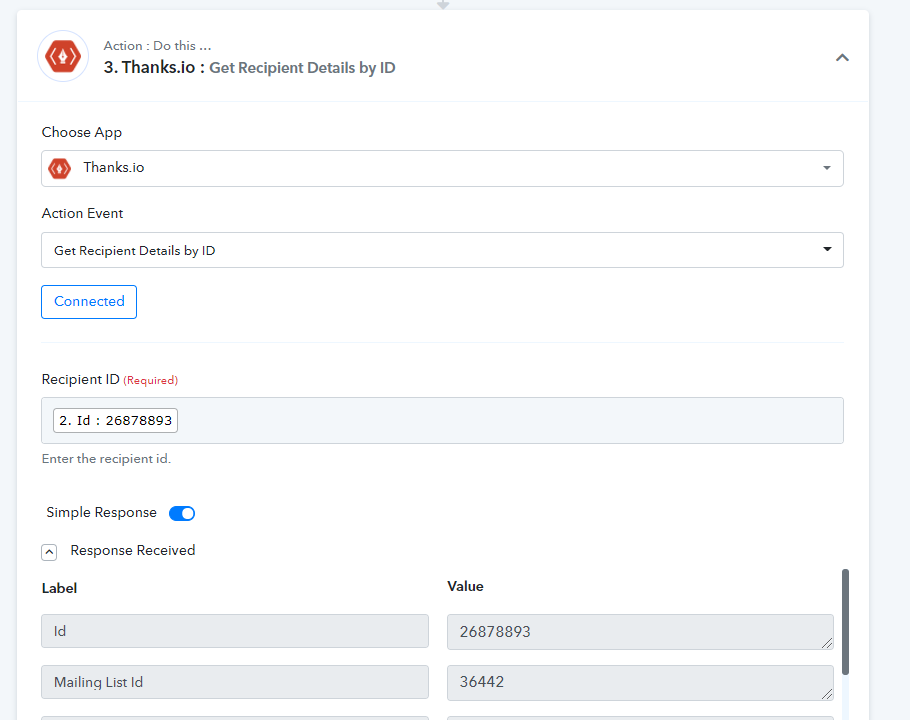Collapse step 3 using the header chevron
The width and height of the screenshot is (910, 720).
(x=842, y=57)
